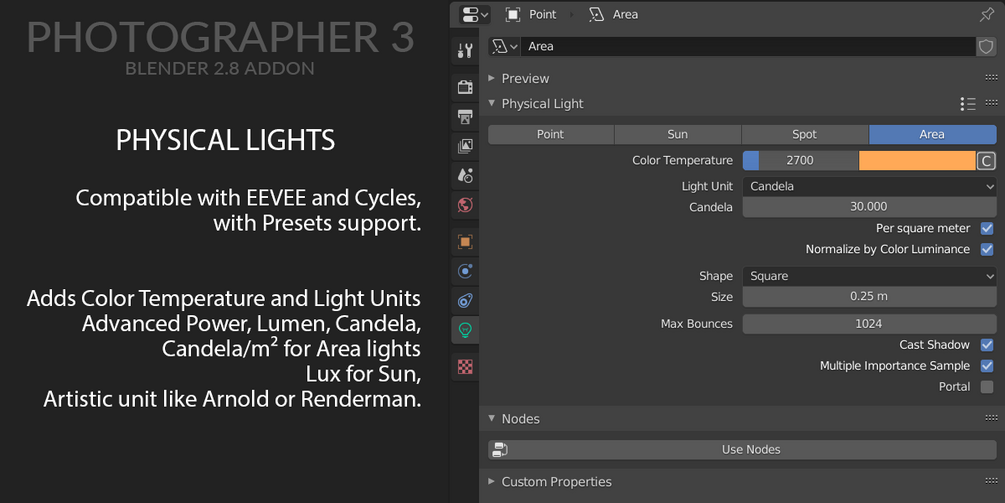Viewport: 1005px width, 503px height.
Task: Click the Color Temperature 2700 slider
Action: 800,161
